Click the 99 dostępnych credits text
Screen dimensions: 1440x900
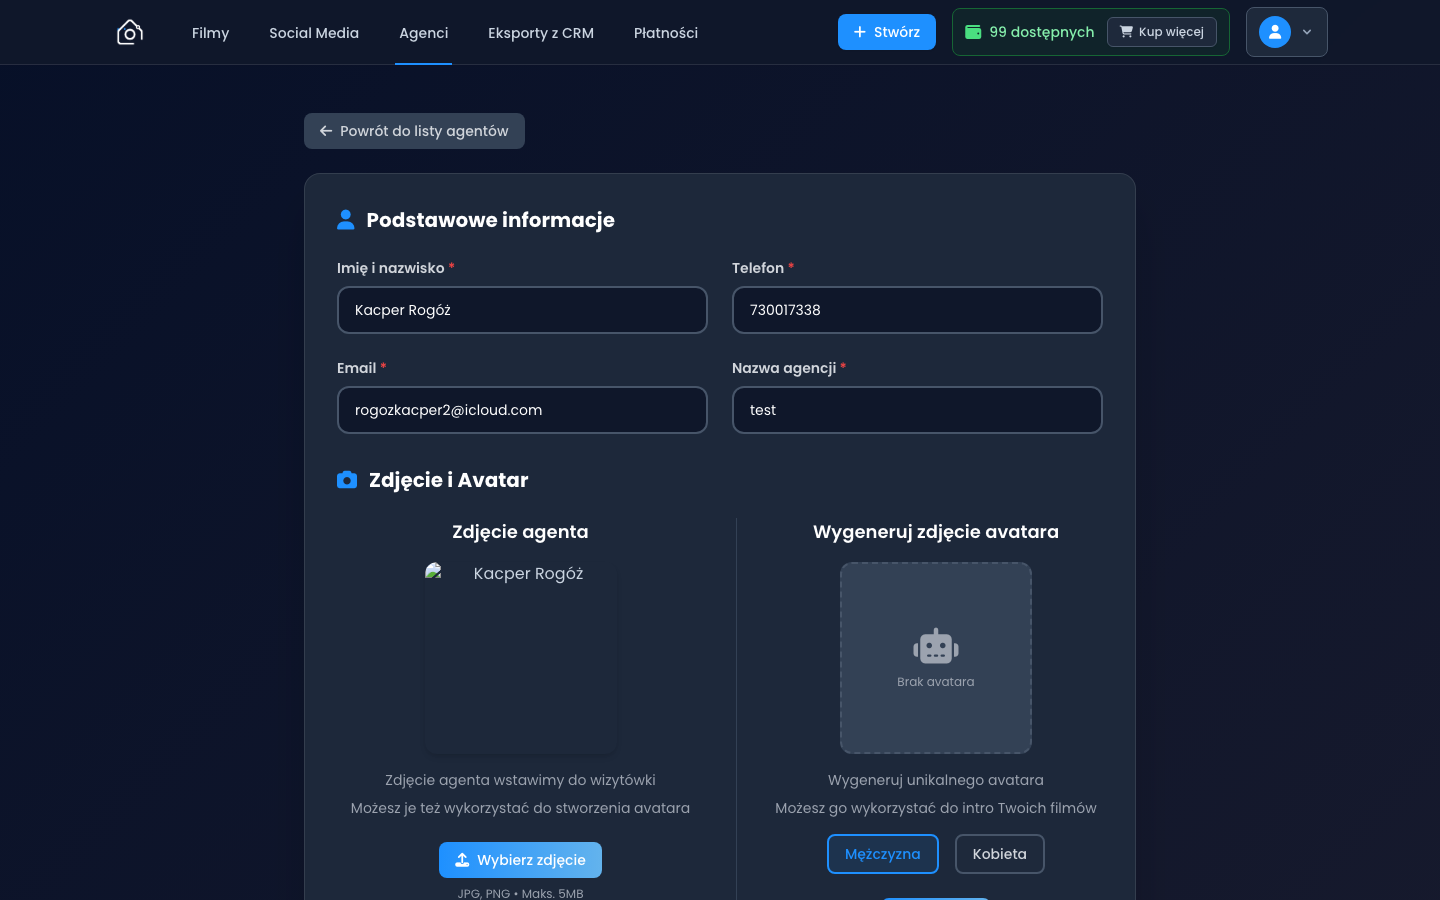click(1042, 32)
